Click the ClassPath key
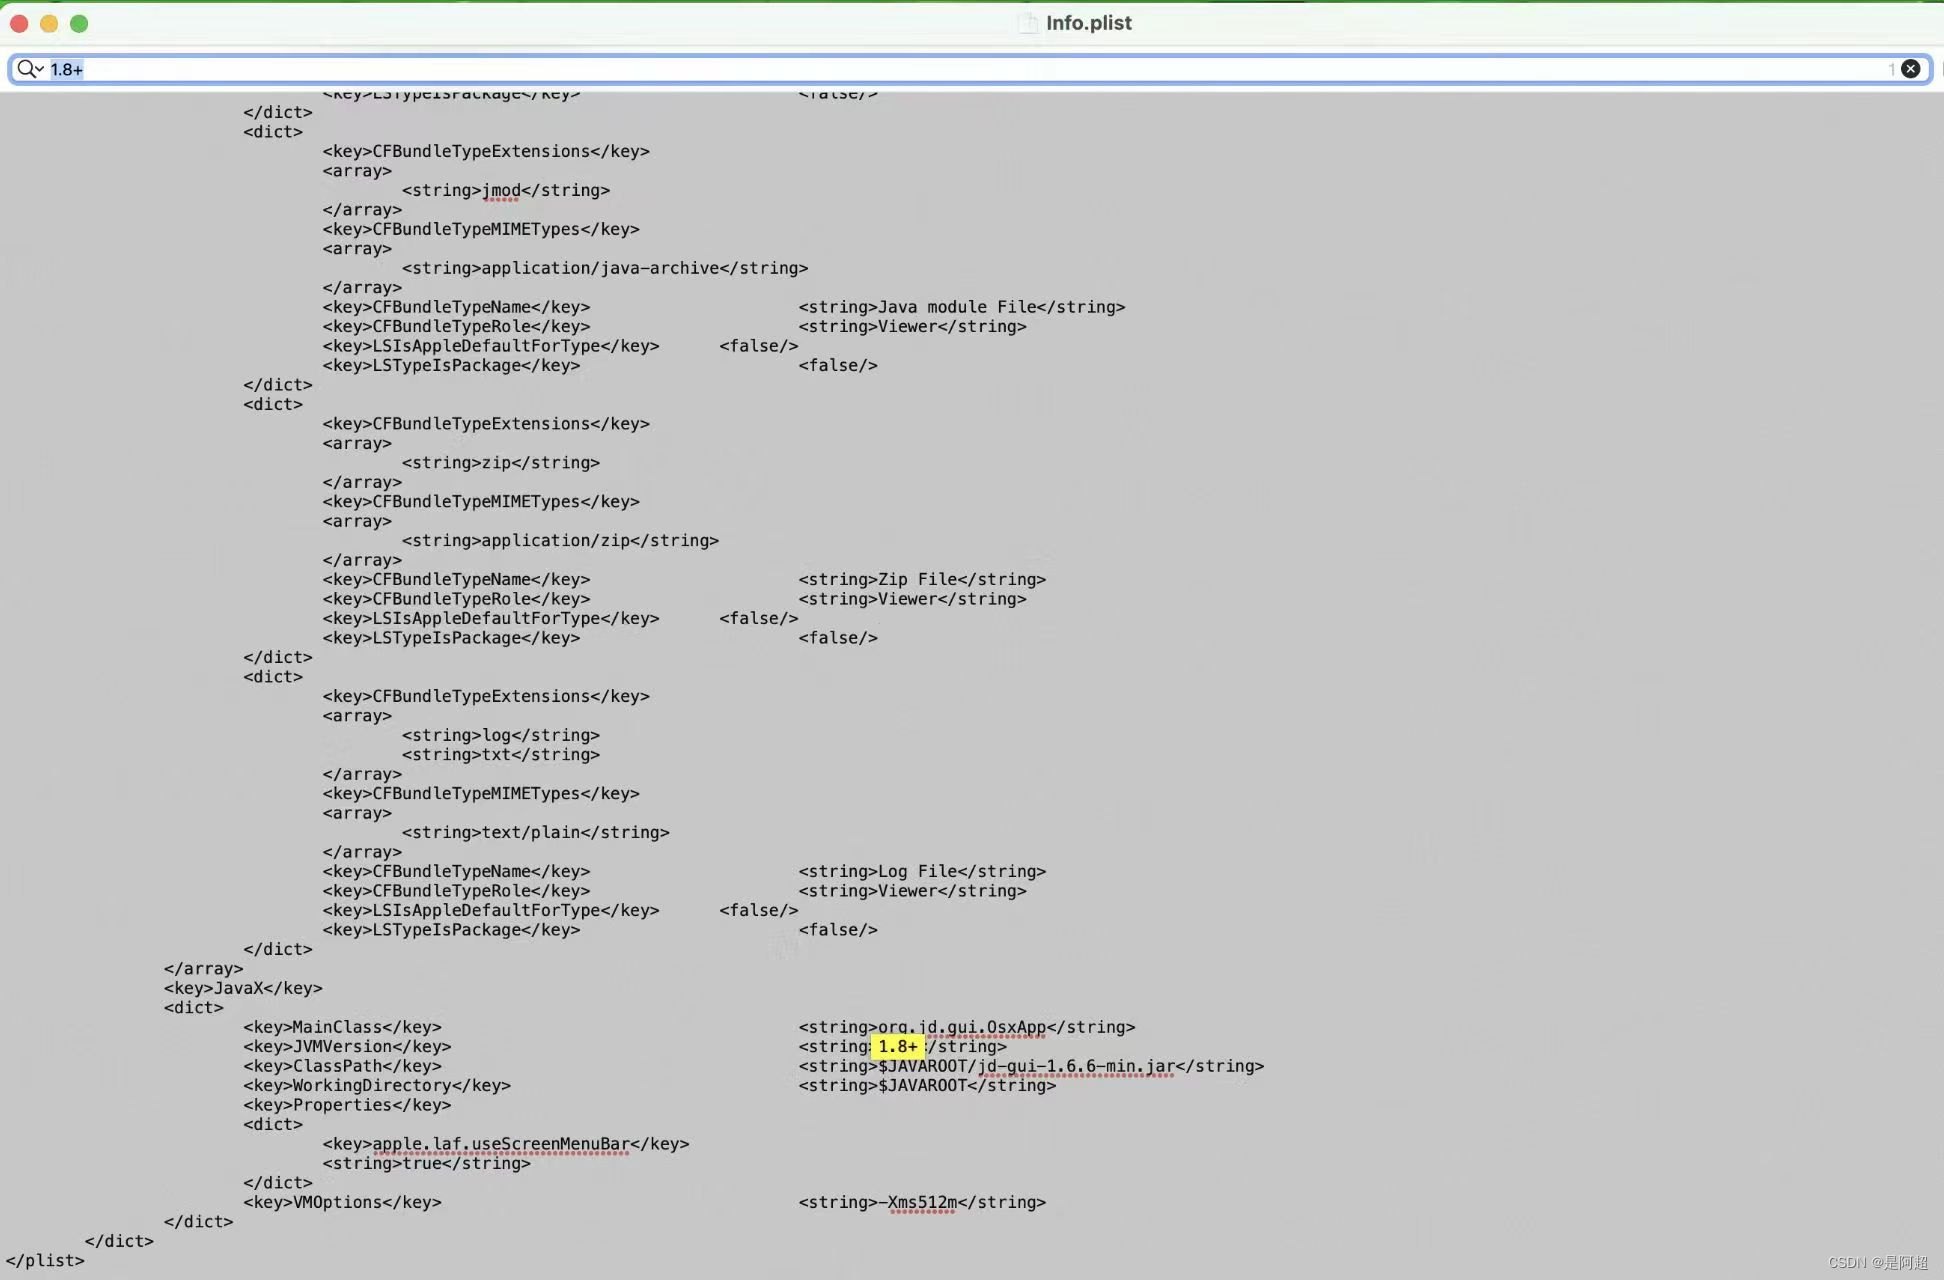Viewport: 1944px width, 1280px height. click(342, 1066)
